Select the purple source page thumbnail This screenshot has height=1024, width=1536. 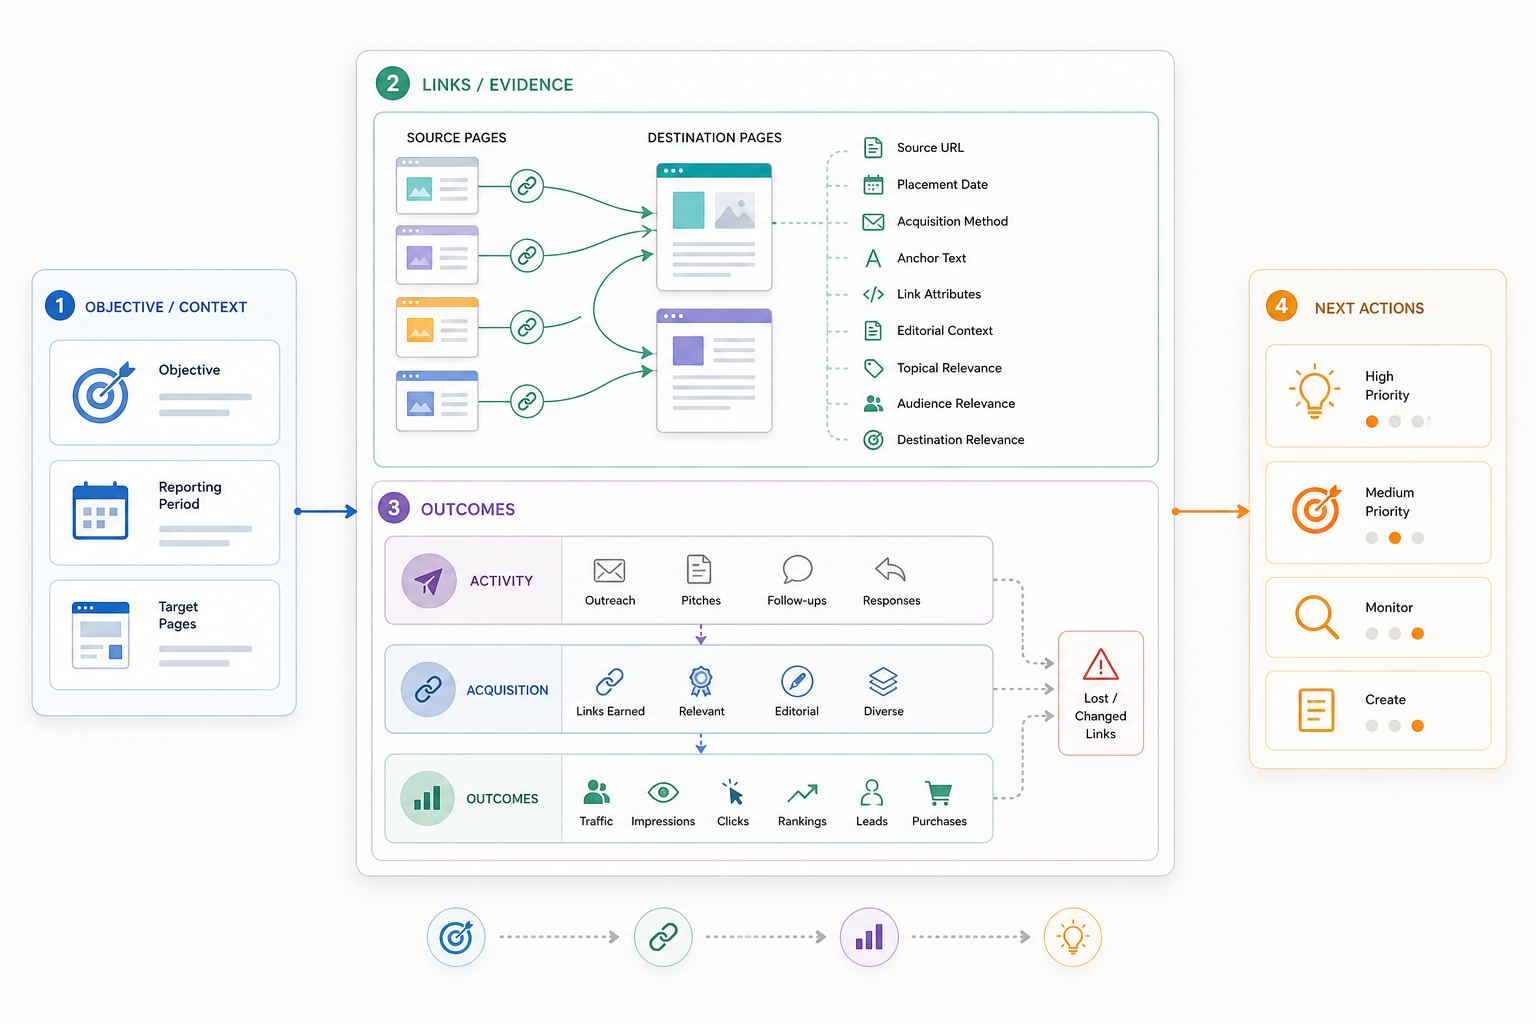tap(437, 256)
